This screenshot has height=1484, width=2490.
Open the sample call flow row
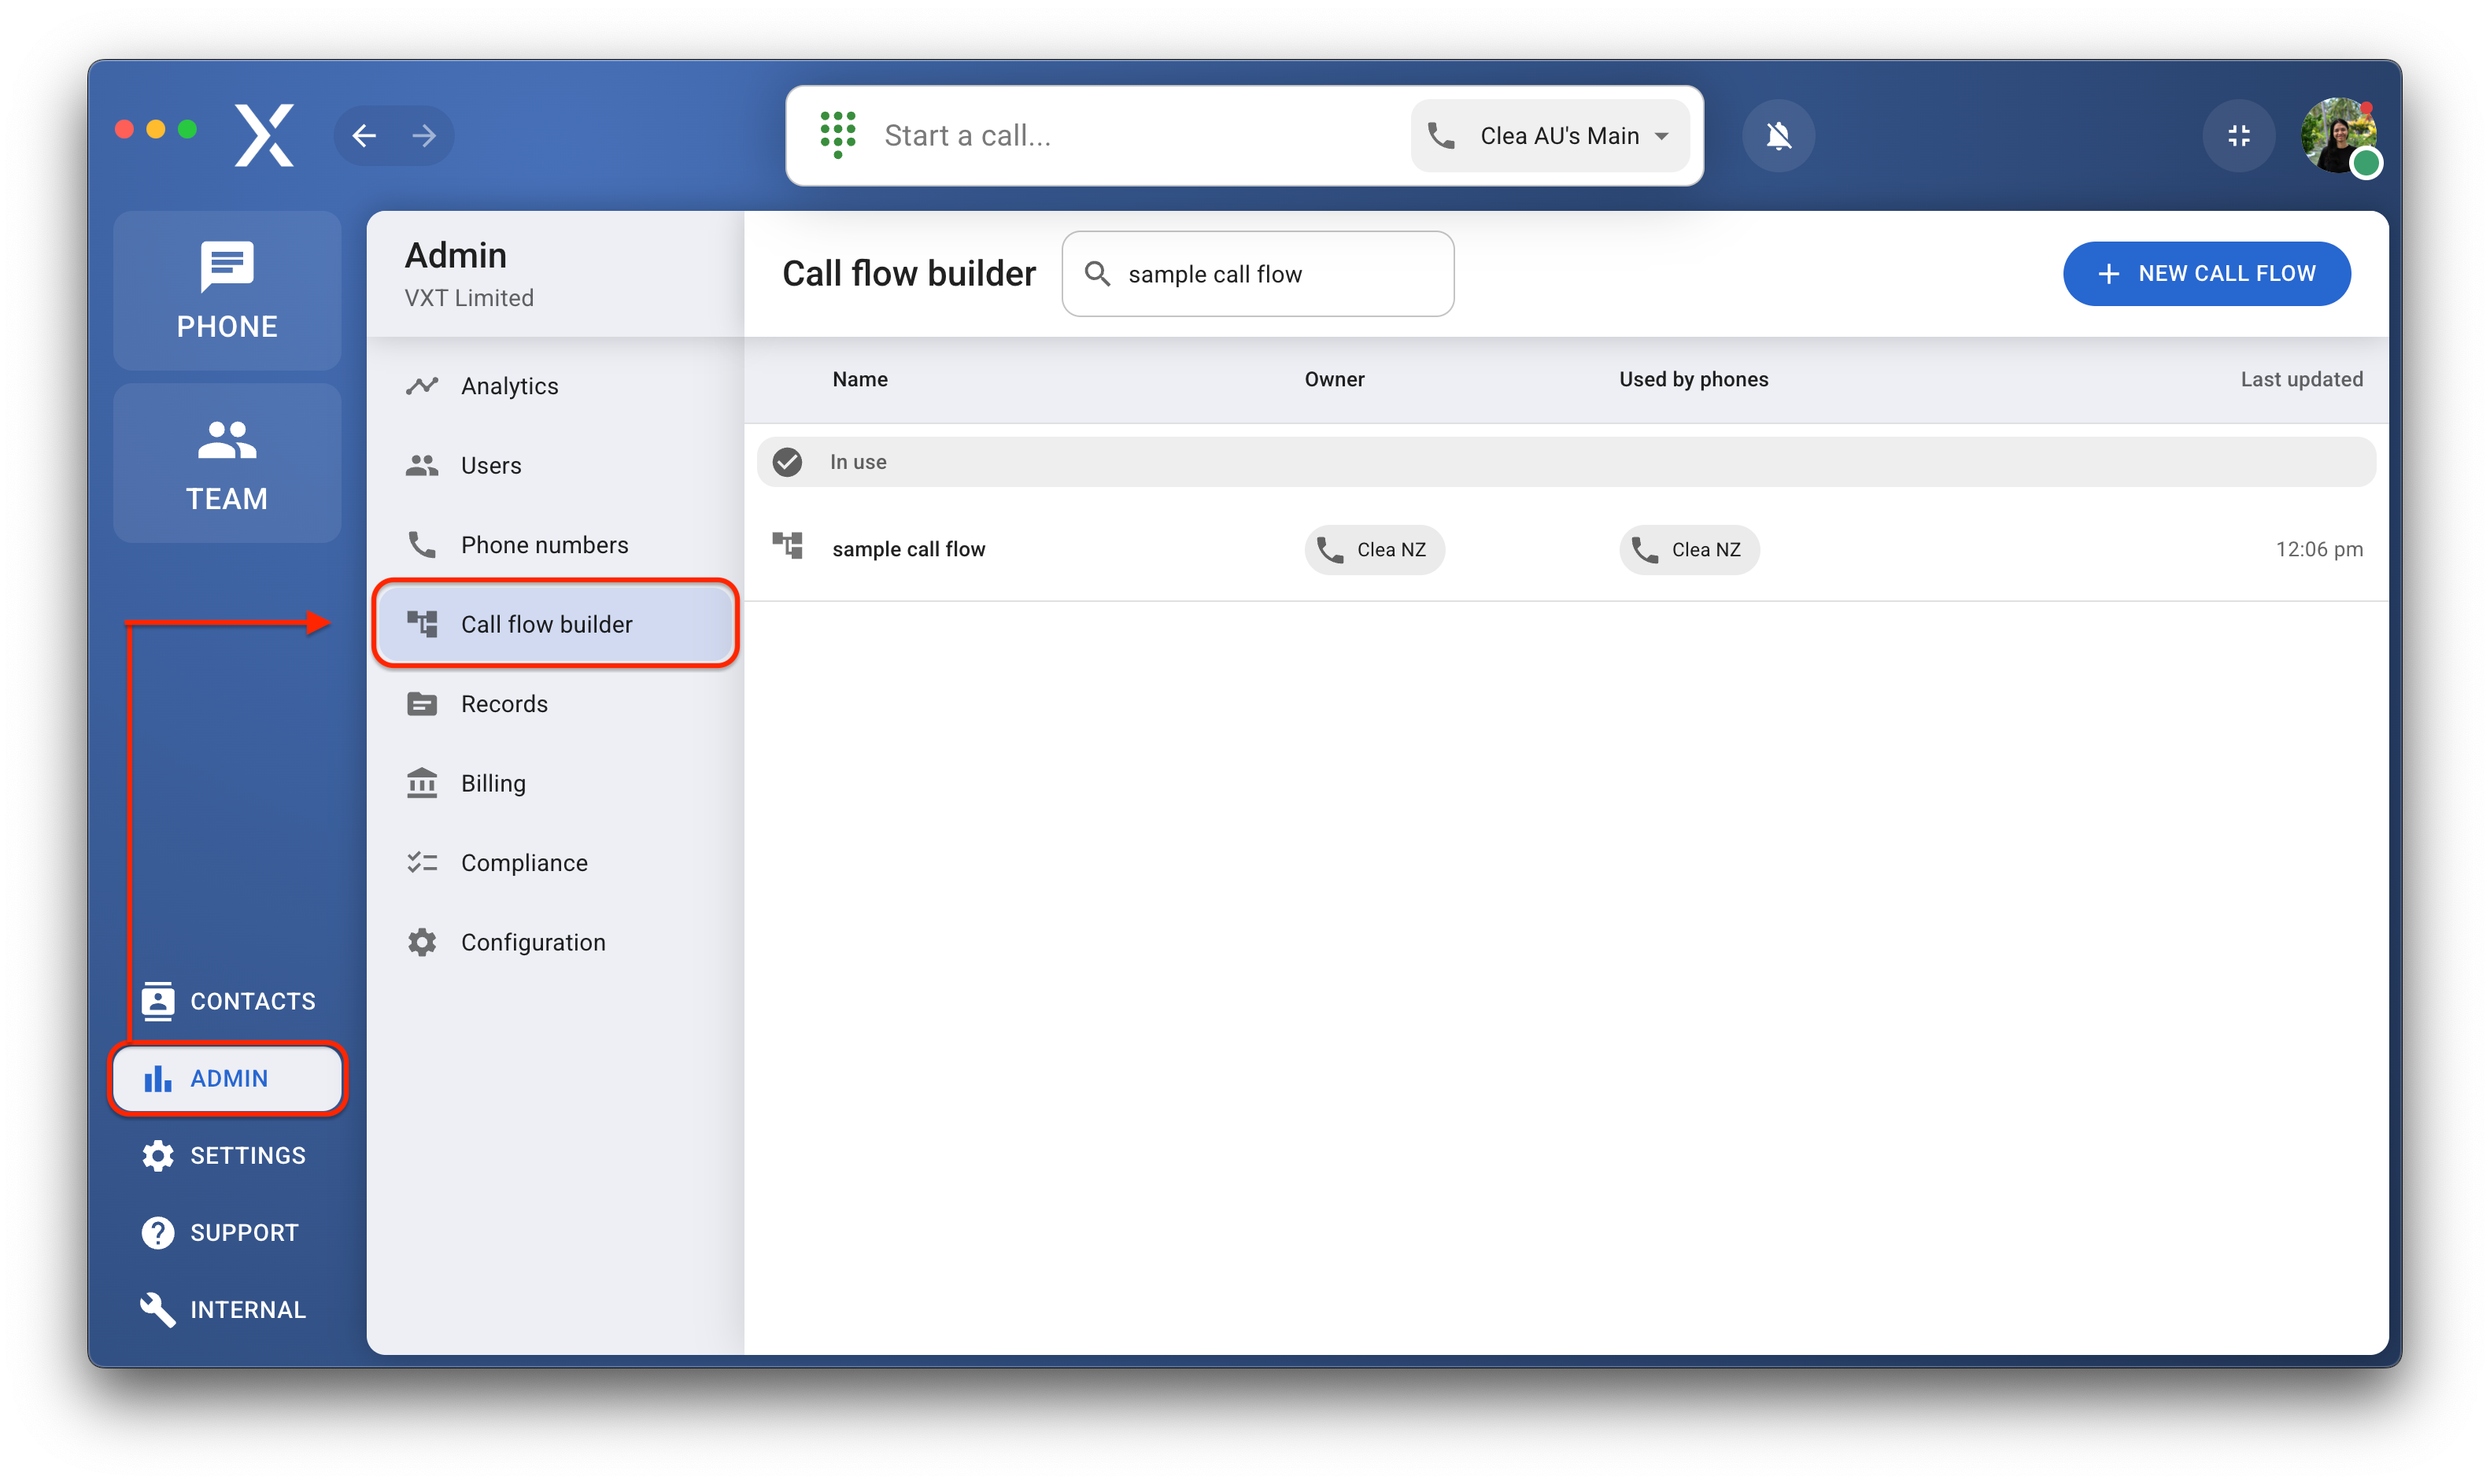point(908,549)
